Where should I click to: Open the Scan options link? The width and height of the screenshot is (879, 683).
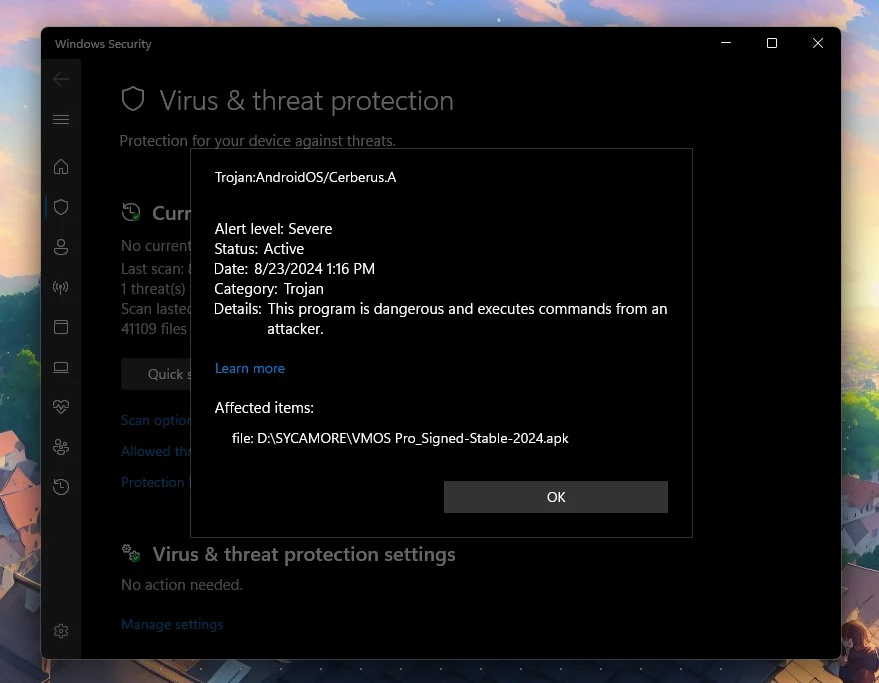coord(156,421)
